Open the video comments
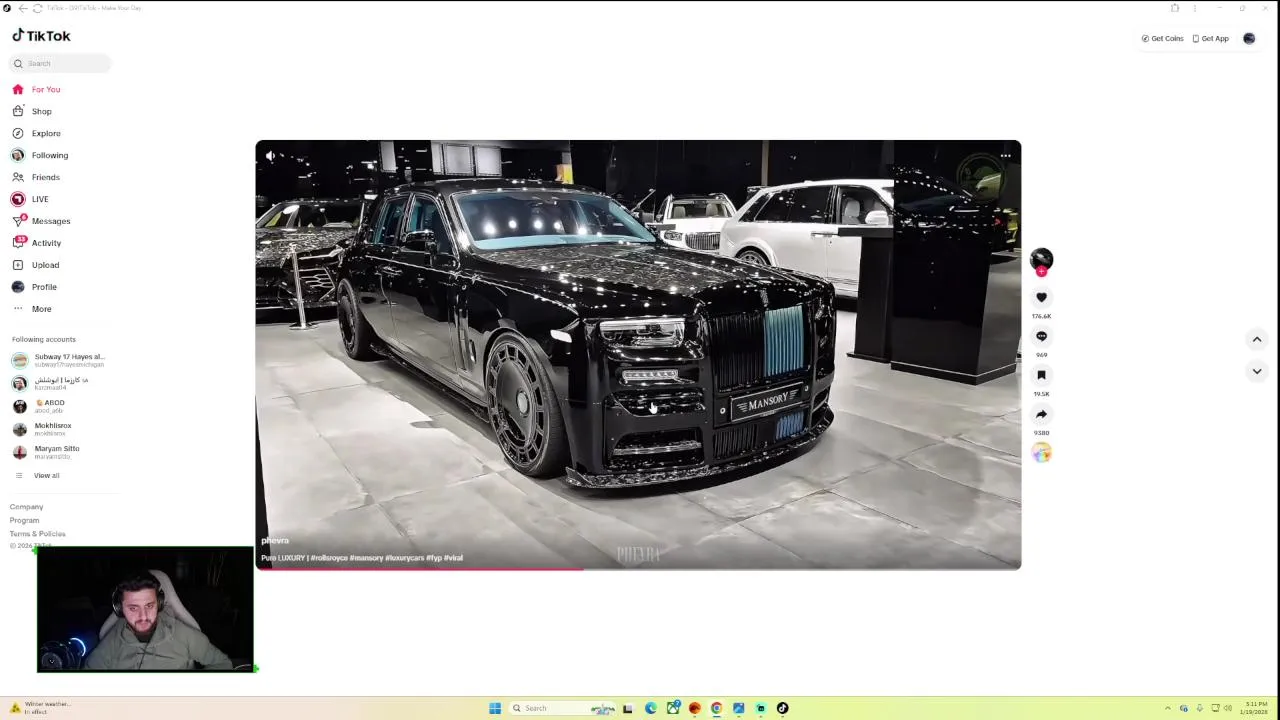This screenshot has height=720, width=1280. click(1041, 336)
